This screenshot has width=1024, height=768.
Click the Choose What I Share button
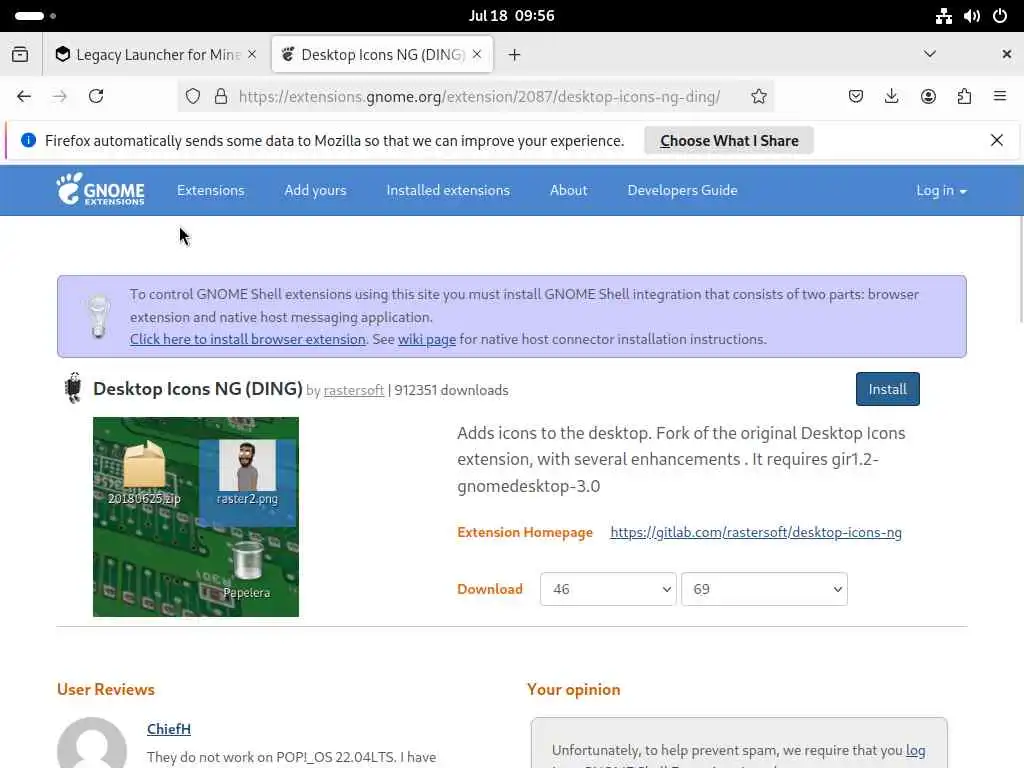point(729,140)
